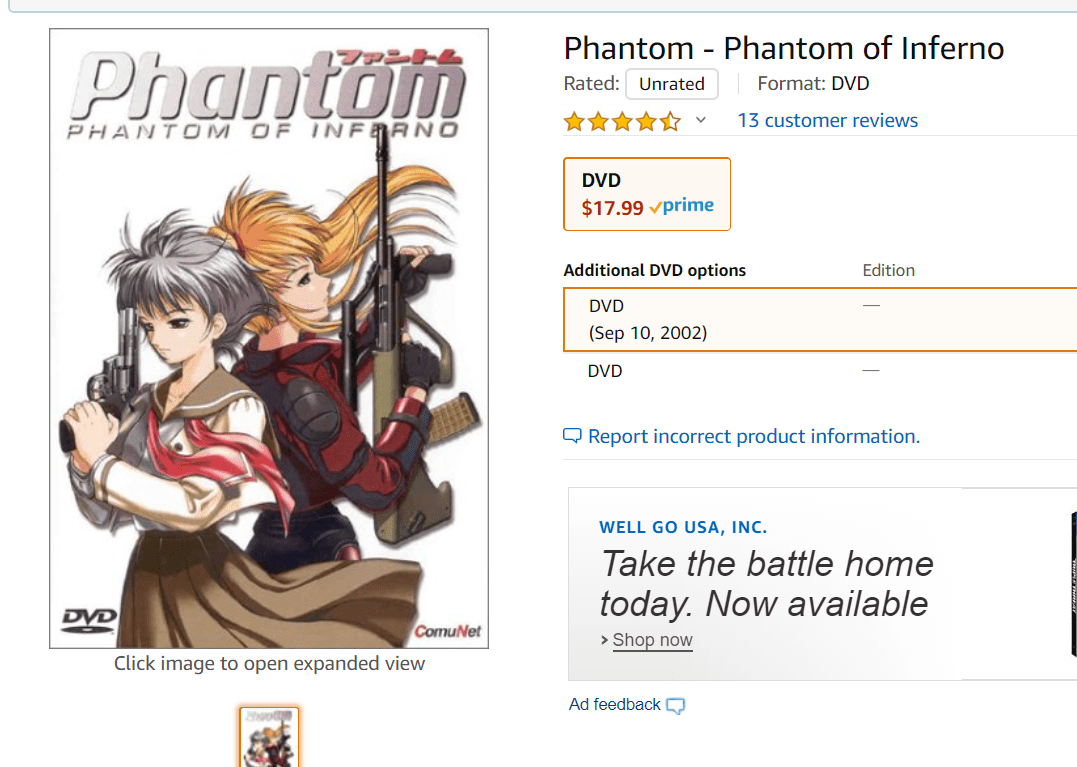This screenshot has height=767, width=1077.
Task: Choose the second DVD option row
Action: click(x=820, y=371)
